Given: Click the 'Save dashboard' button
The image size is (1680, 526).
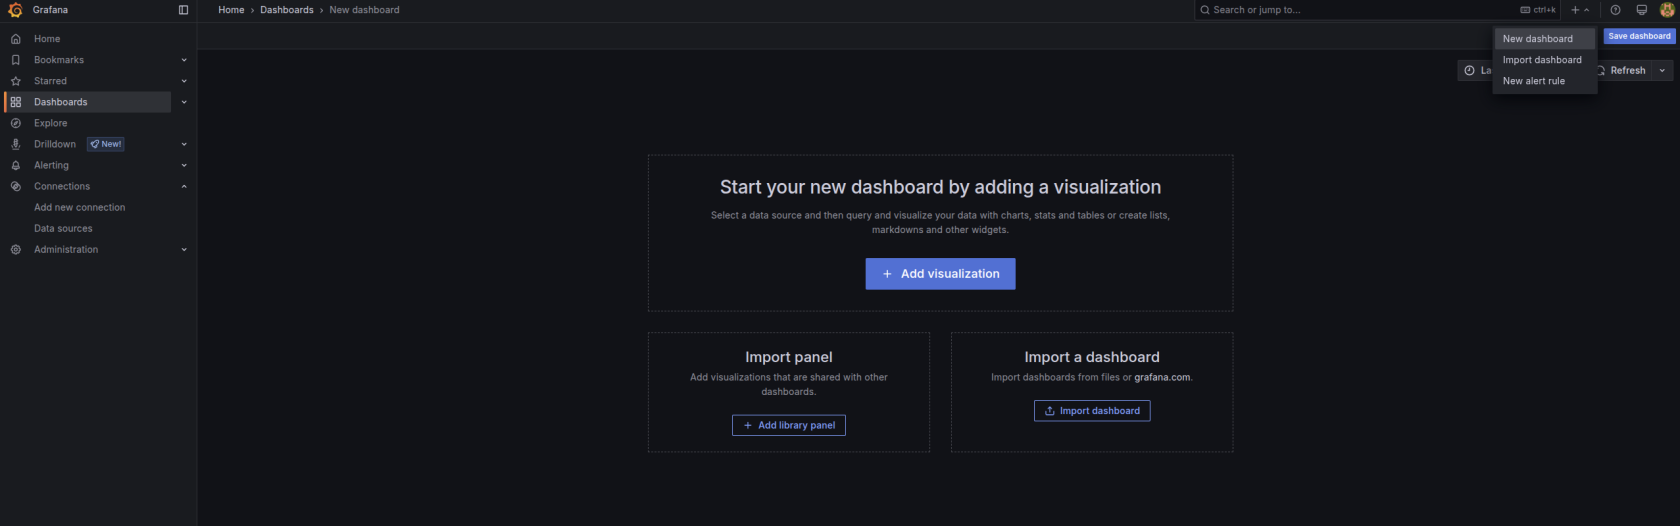Looking at the screenshot, I should coord(1639,36).
